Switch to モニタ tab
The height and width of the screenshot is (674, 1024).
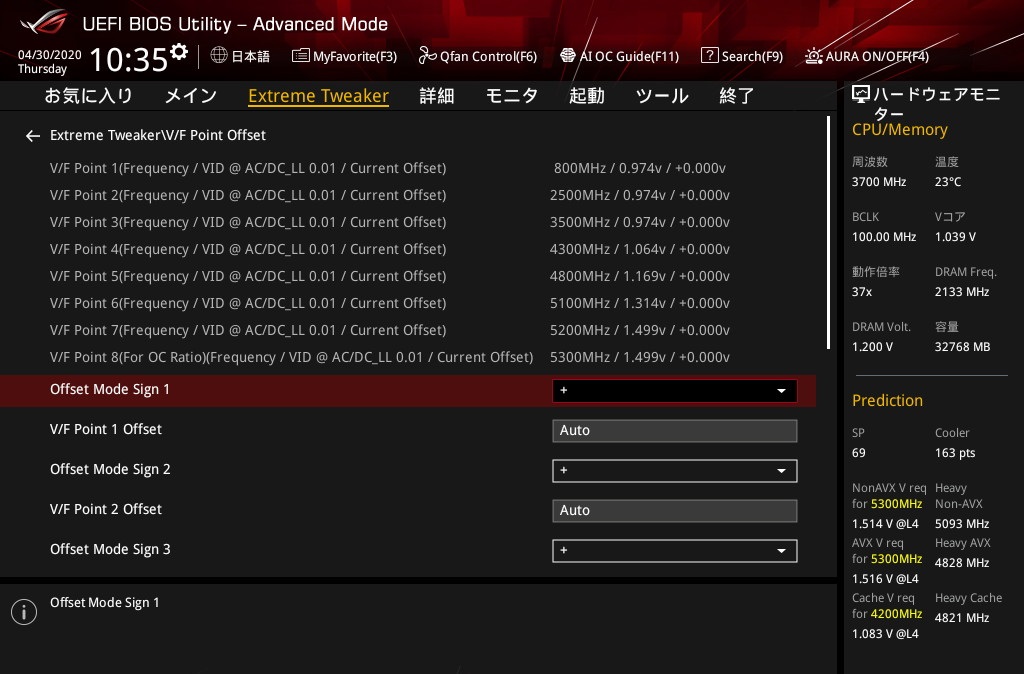click(512, 96)
